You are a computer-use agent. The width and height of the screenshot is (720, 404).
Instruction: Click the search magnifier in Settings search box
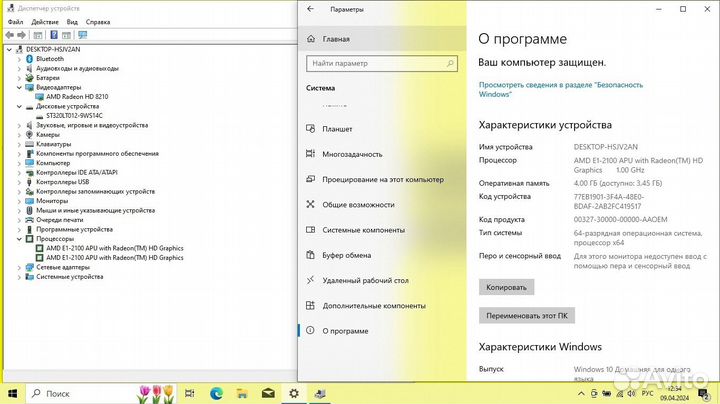450,63
